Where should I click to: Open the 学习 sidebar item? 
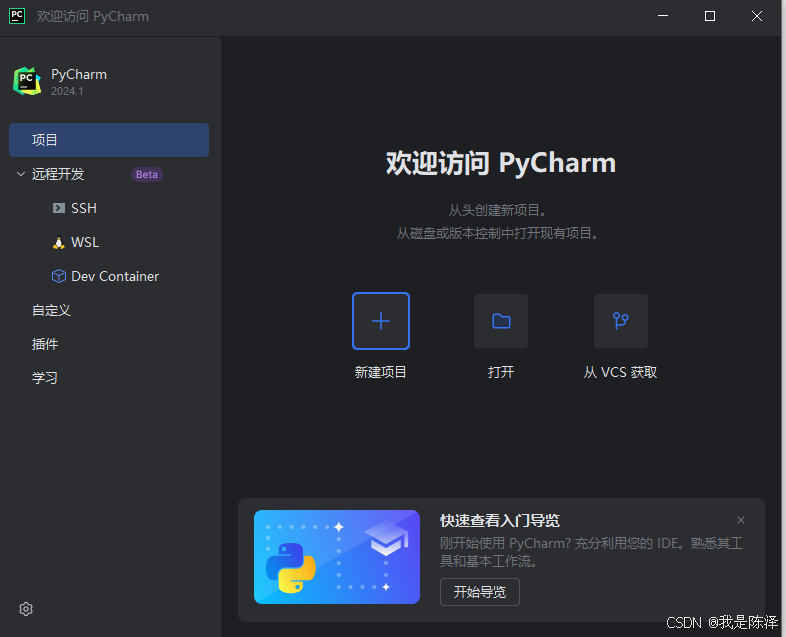[x=45, y=378]
